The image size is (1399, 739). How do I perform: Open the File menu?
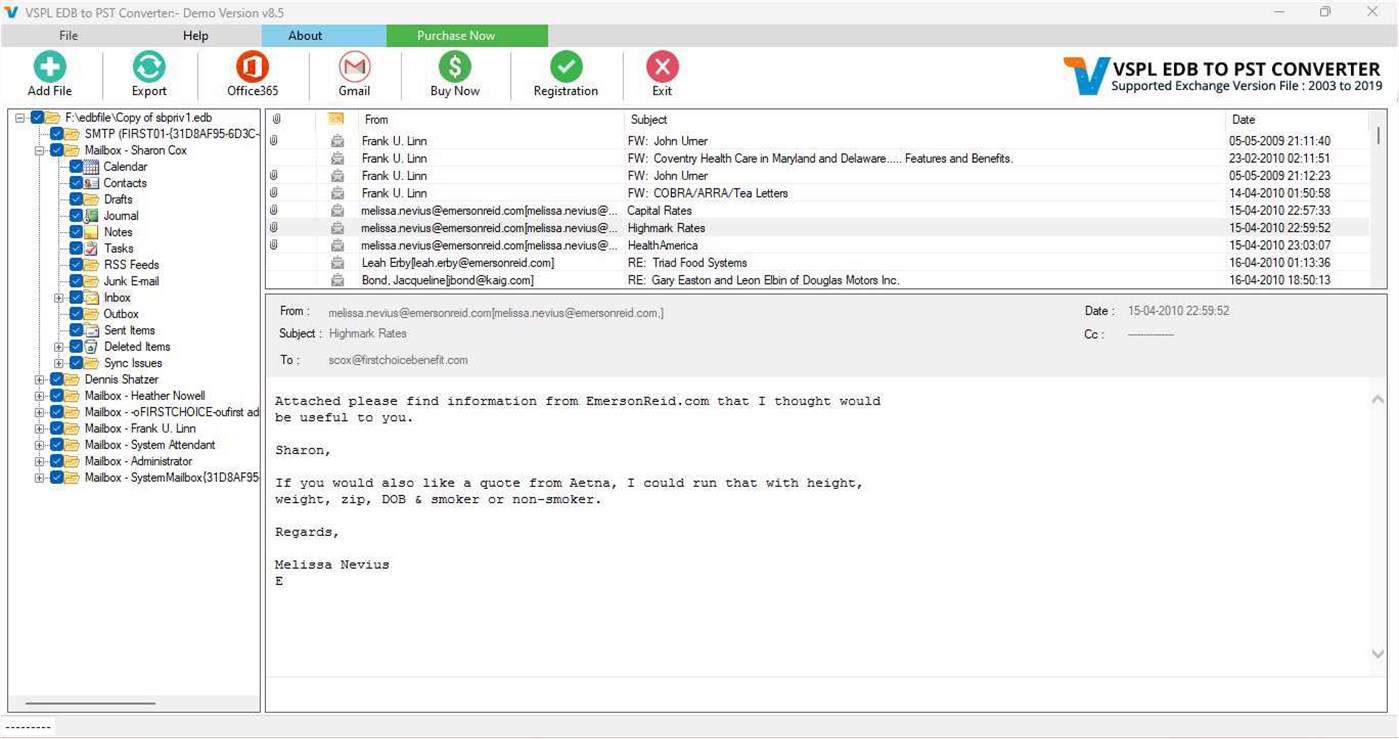67,35
